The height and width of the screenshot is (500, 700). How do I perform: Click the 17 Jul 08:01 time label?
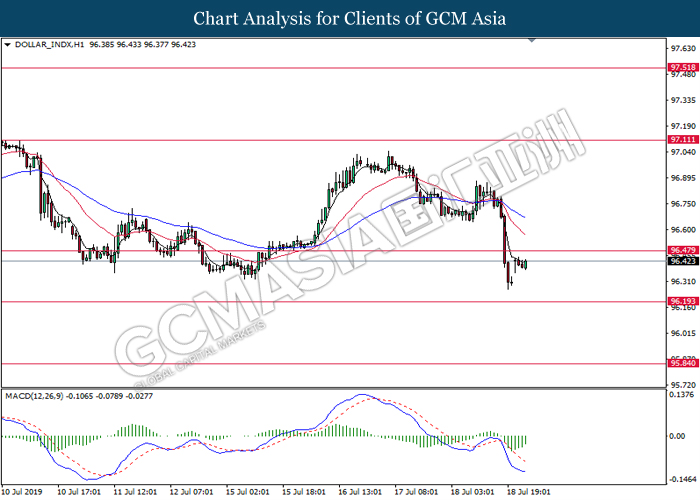point(417,492)
